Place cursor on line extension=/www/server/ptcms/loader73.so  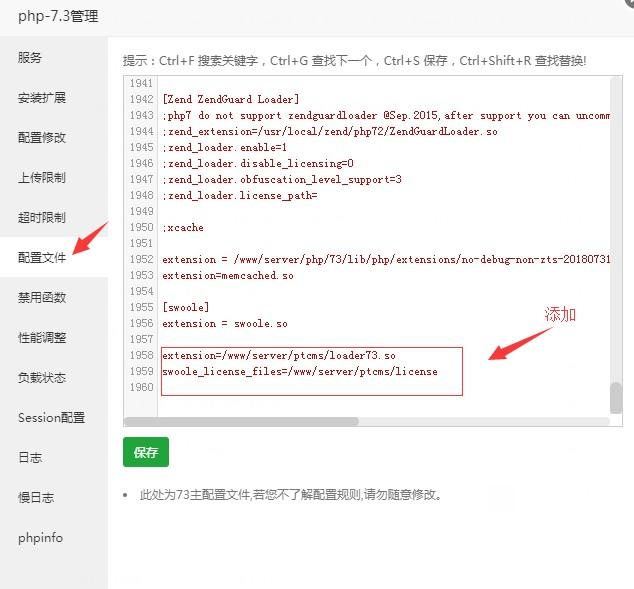coord(279,355)
